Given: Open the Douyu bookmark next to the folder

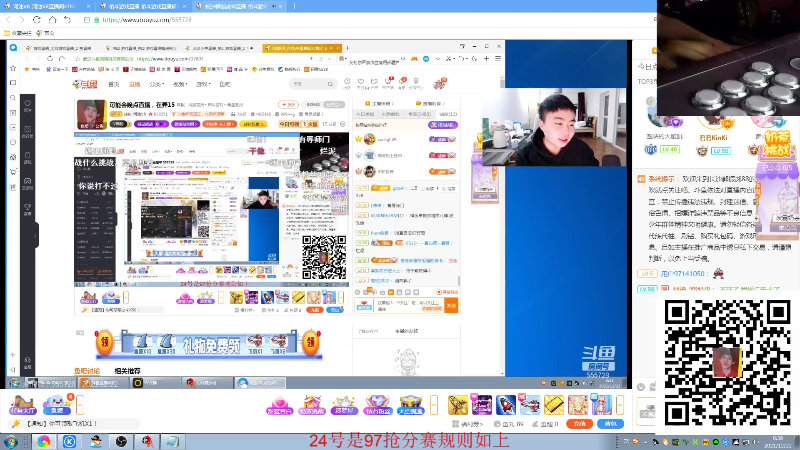Looking at the screenshot, I should point(45,33).
